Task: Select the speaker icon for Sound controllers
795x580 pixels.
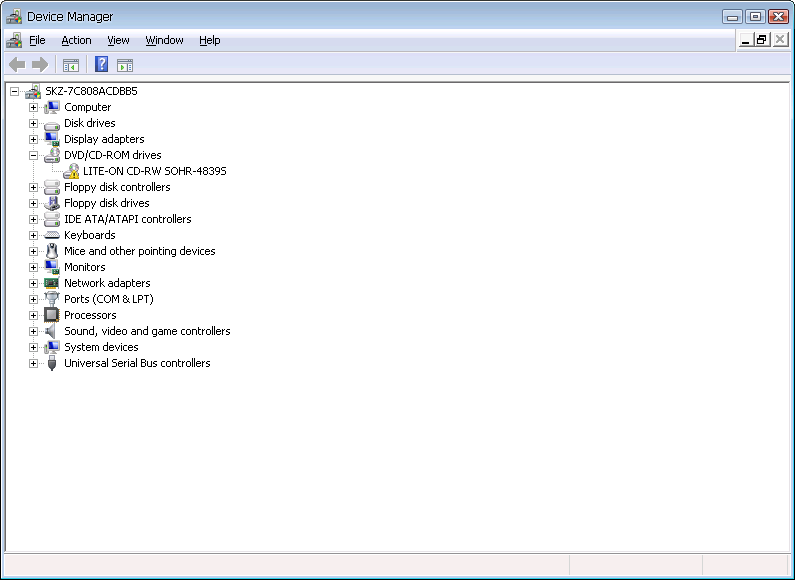Action: 51,331
